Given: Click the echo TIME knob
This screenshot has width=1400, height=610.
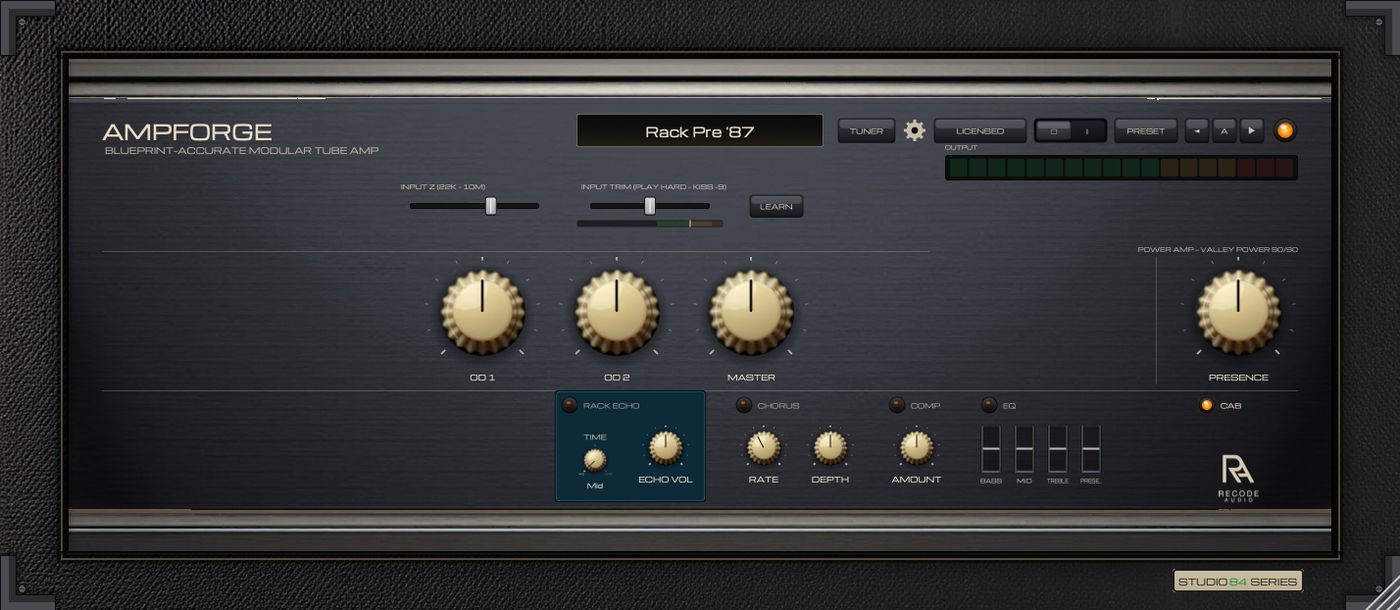Looking at the screenshot, I should (595, 460).
